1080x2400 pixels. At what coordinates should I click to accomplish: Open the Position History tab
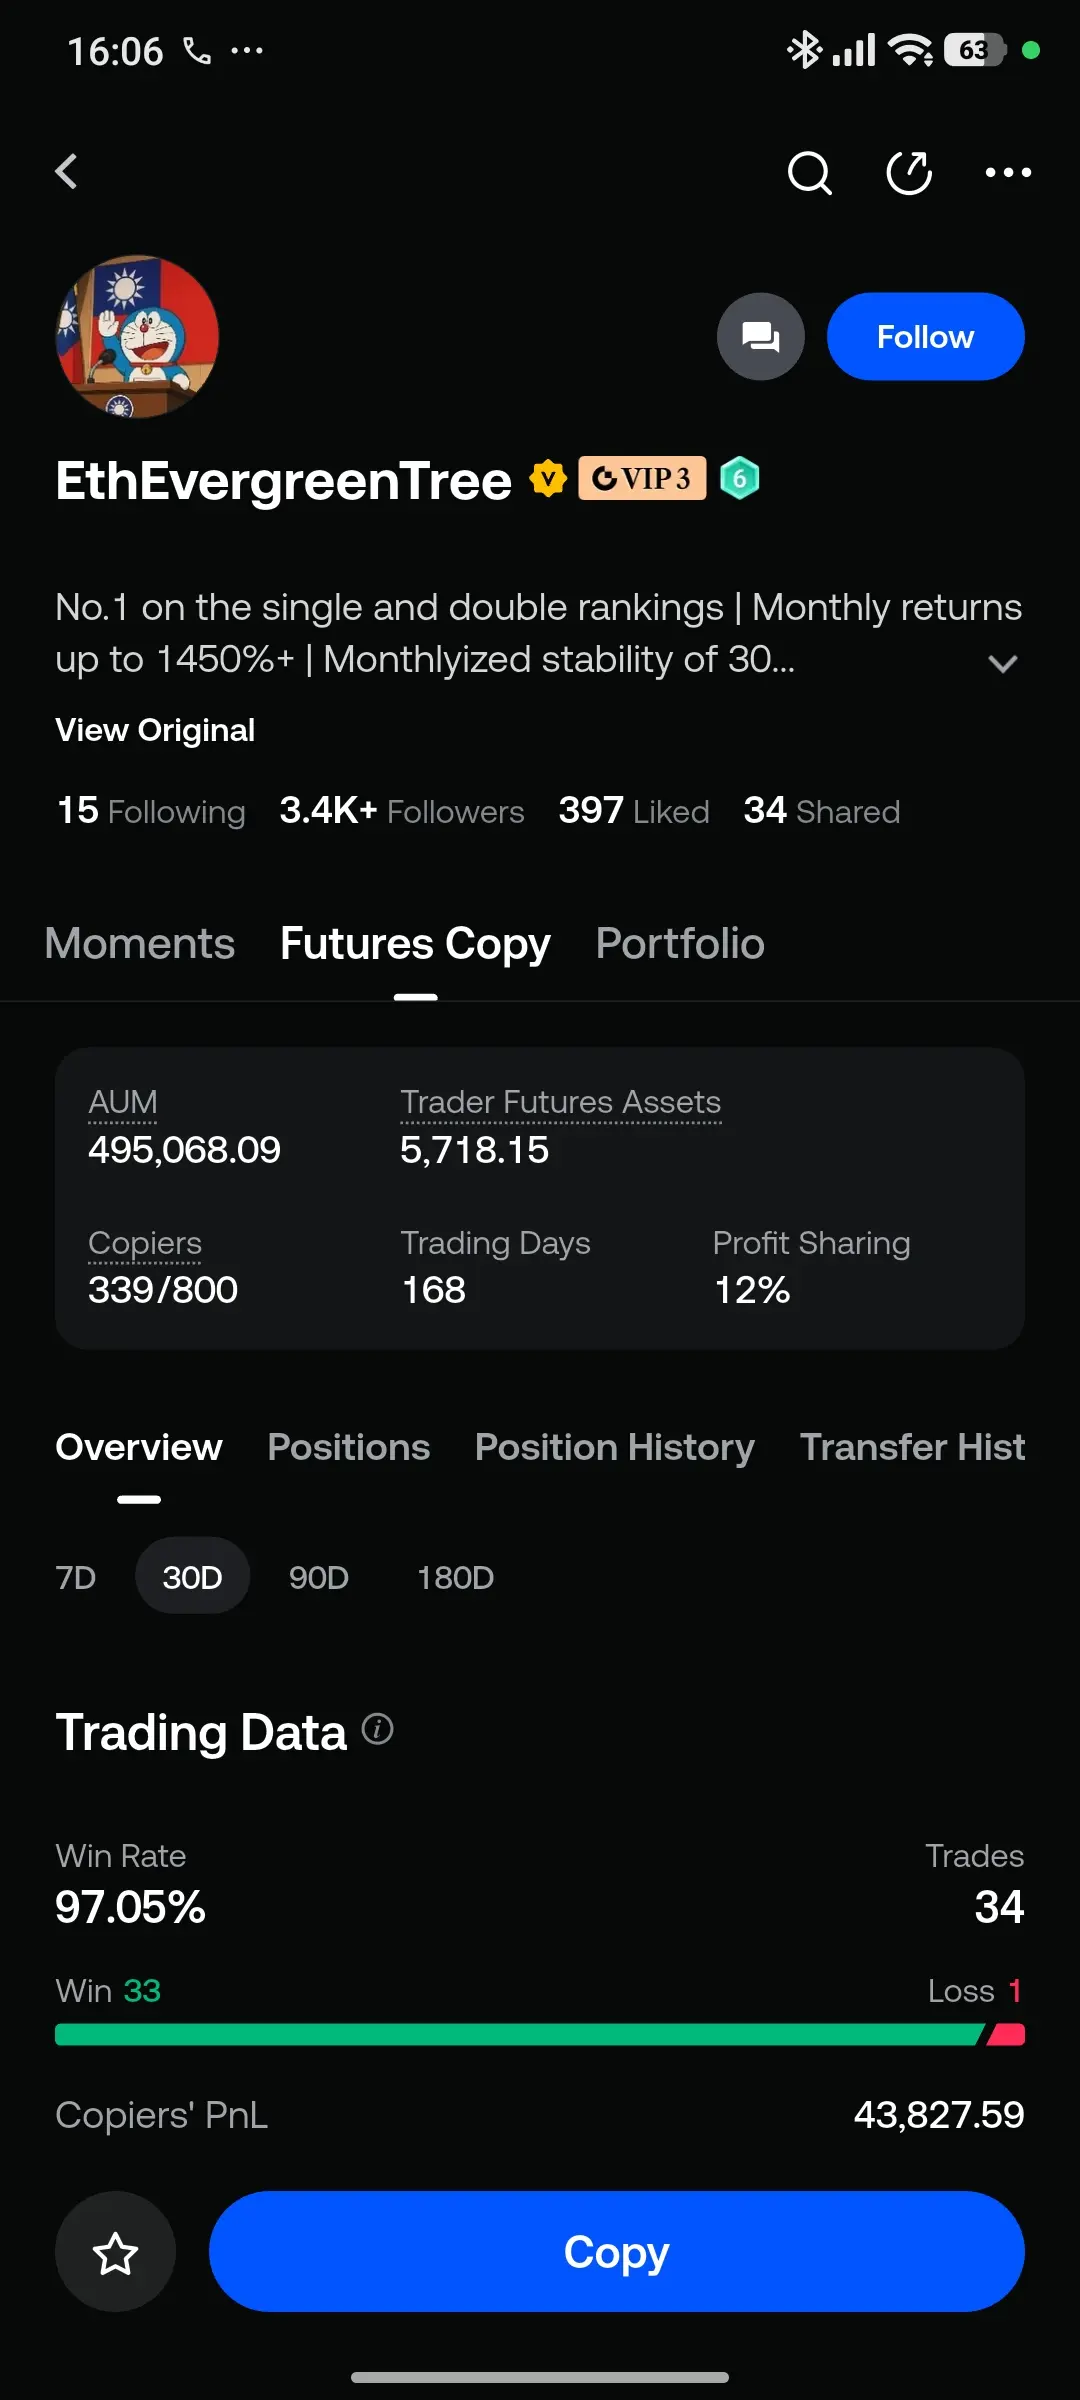click(x=614, y=1447)
